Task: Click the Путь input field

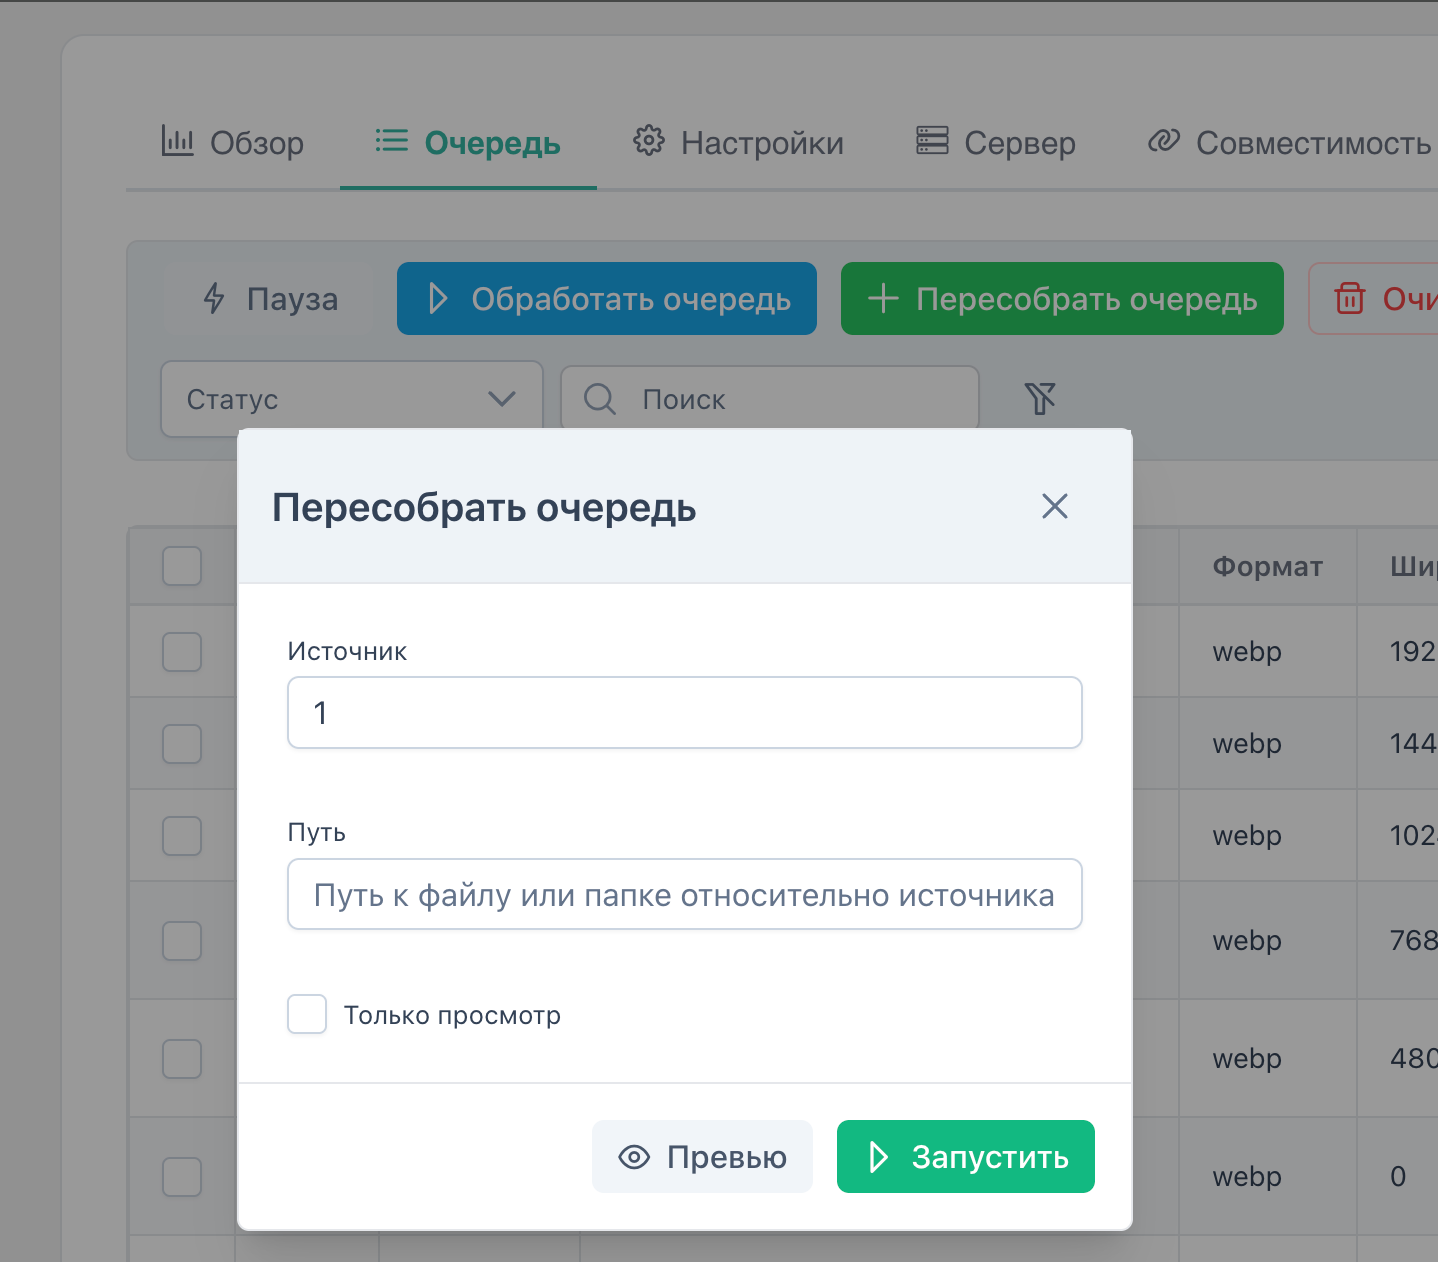Action: pyautogui.click(x=685, y=894)
